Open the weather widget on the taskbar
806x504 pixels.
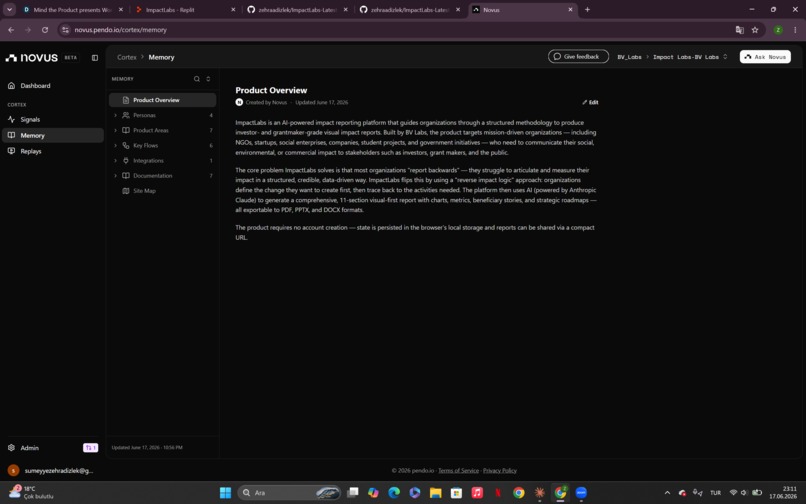(31, 493)
